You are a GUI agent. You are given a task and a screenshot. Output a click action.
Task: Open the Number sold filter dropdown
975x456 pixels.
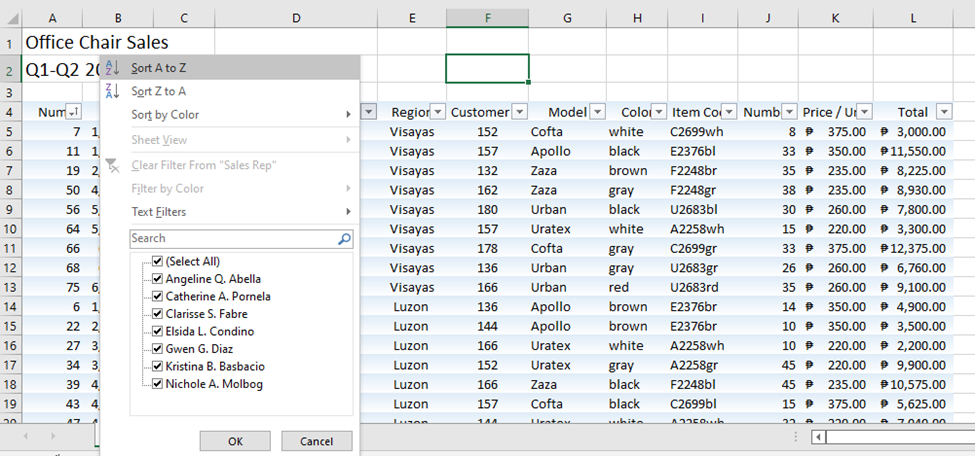coord(789,112)
